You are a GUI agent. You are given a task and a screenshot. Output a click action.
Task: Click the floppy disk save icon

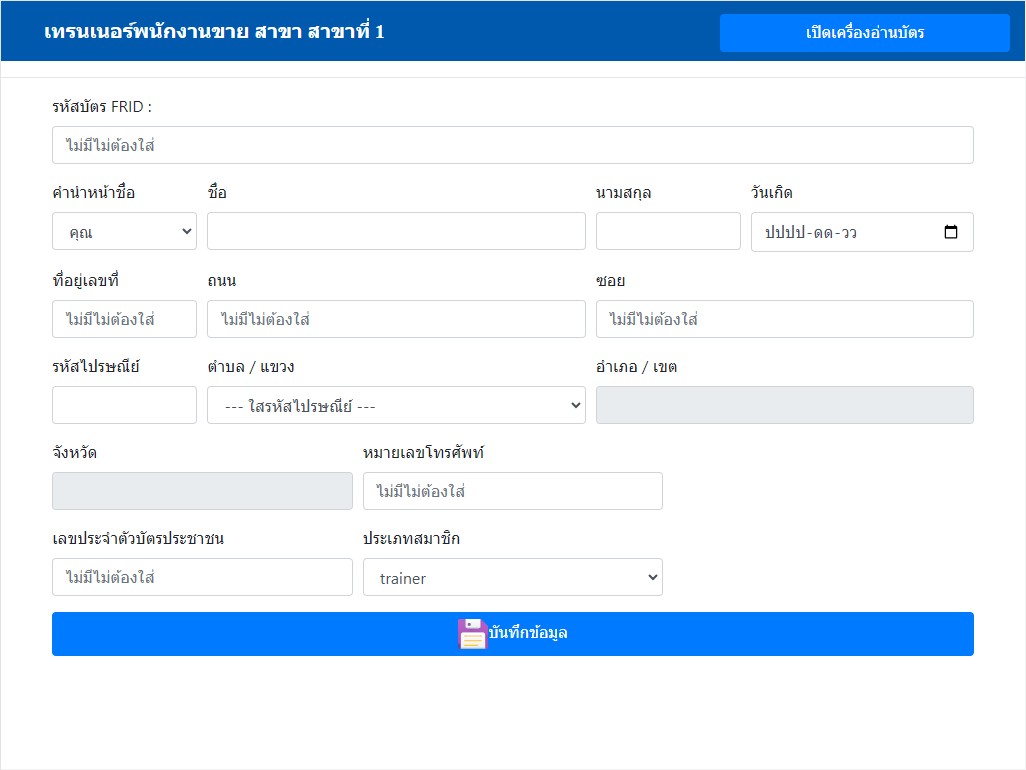pos(472,634)
